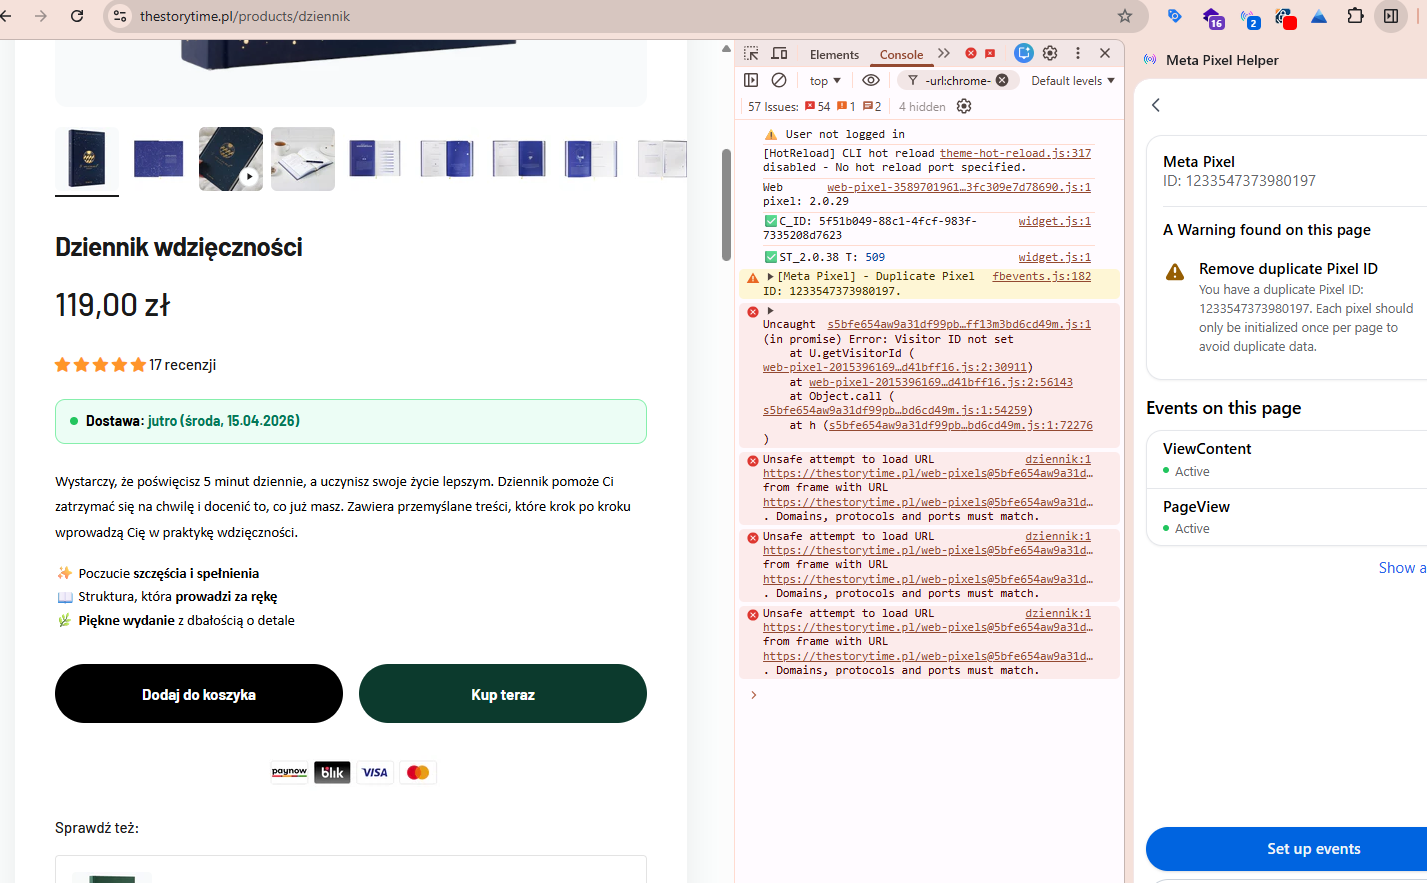Open the DevTools three-dot customize menu

[1078, 54]
